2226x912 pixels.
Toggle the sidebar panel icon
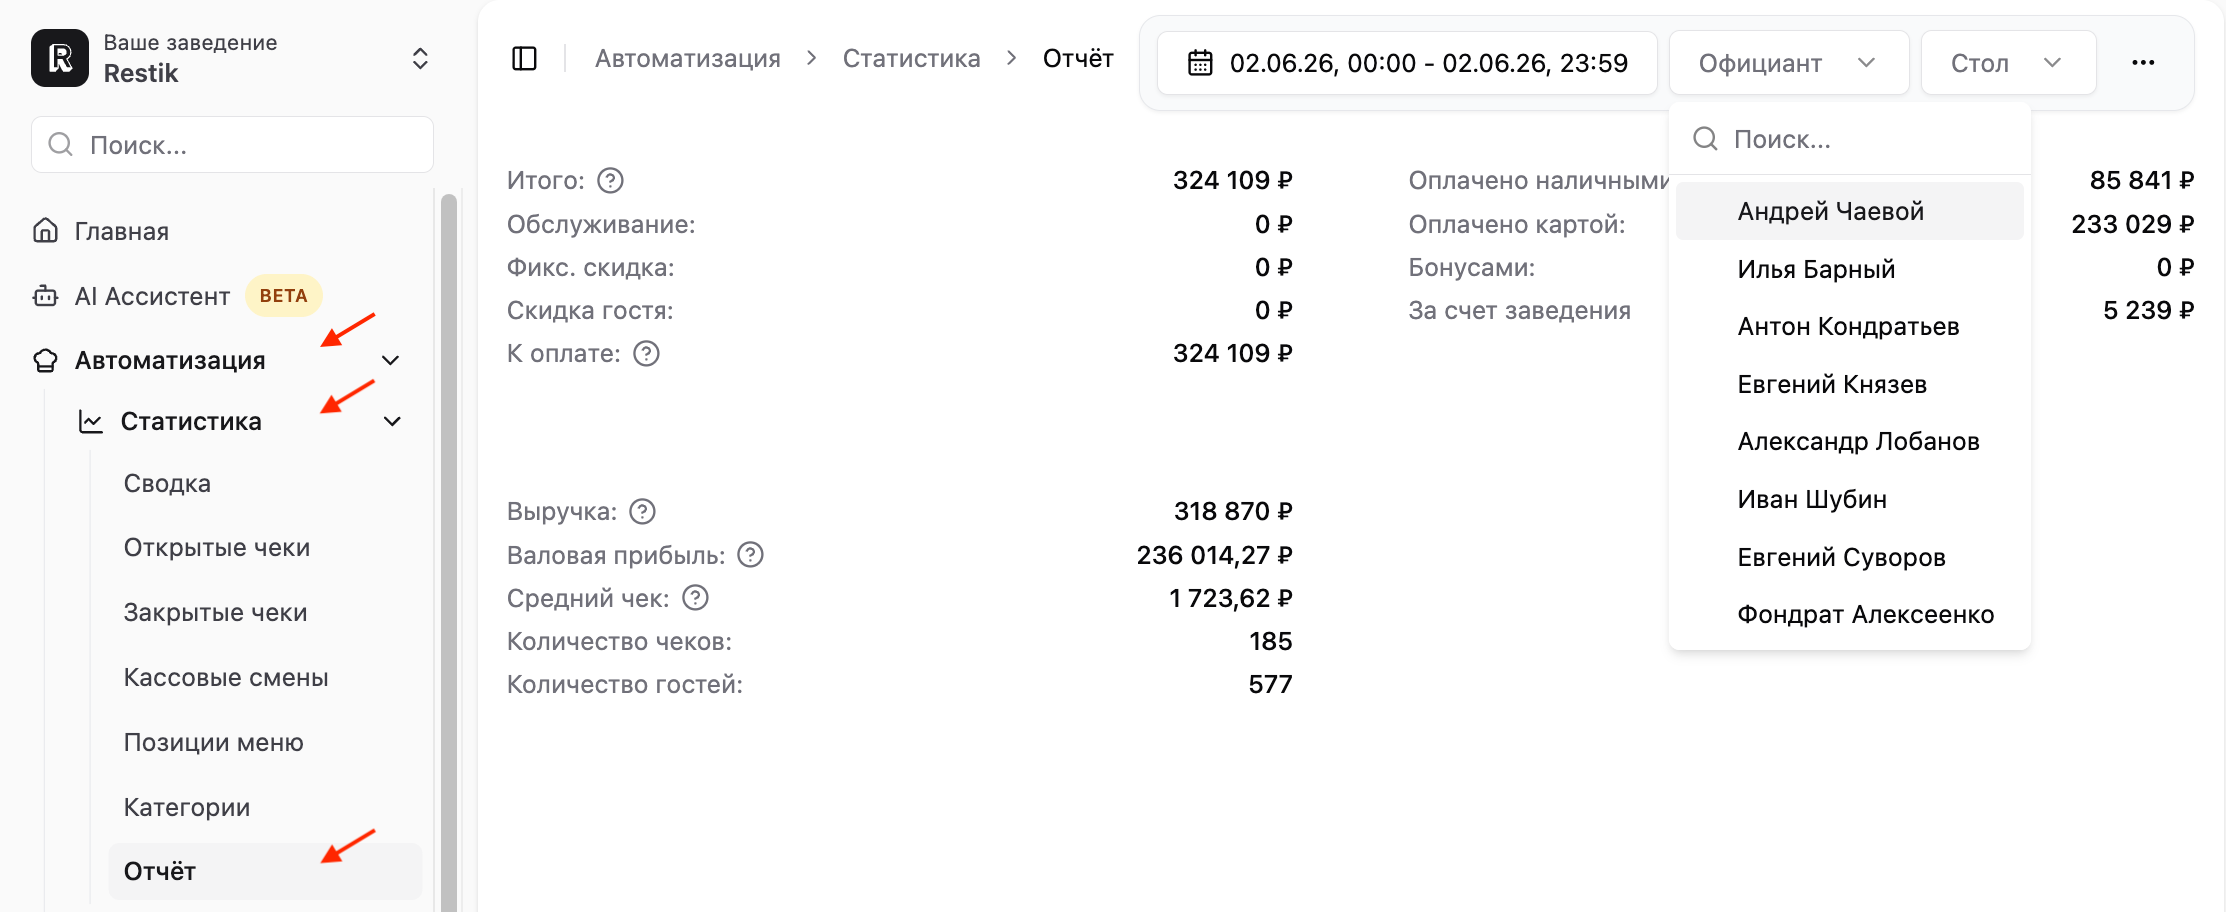click(x=524, y=59)
